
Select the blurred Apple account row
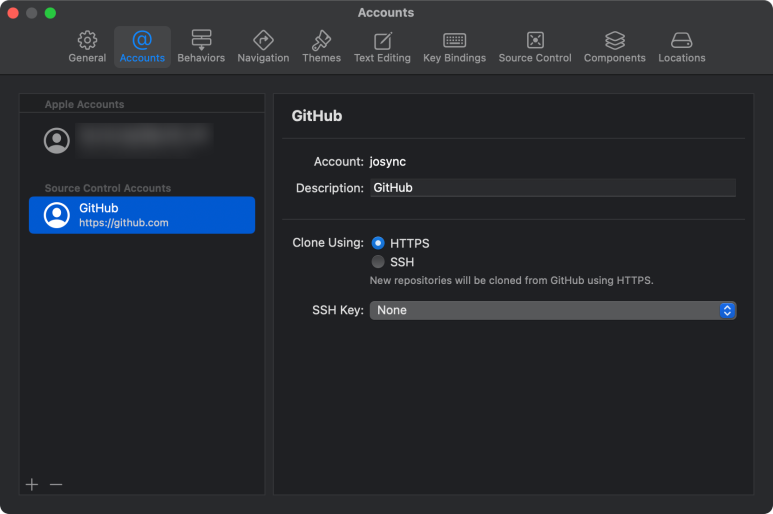pos(142,140)
